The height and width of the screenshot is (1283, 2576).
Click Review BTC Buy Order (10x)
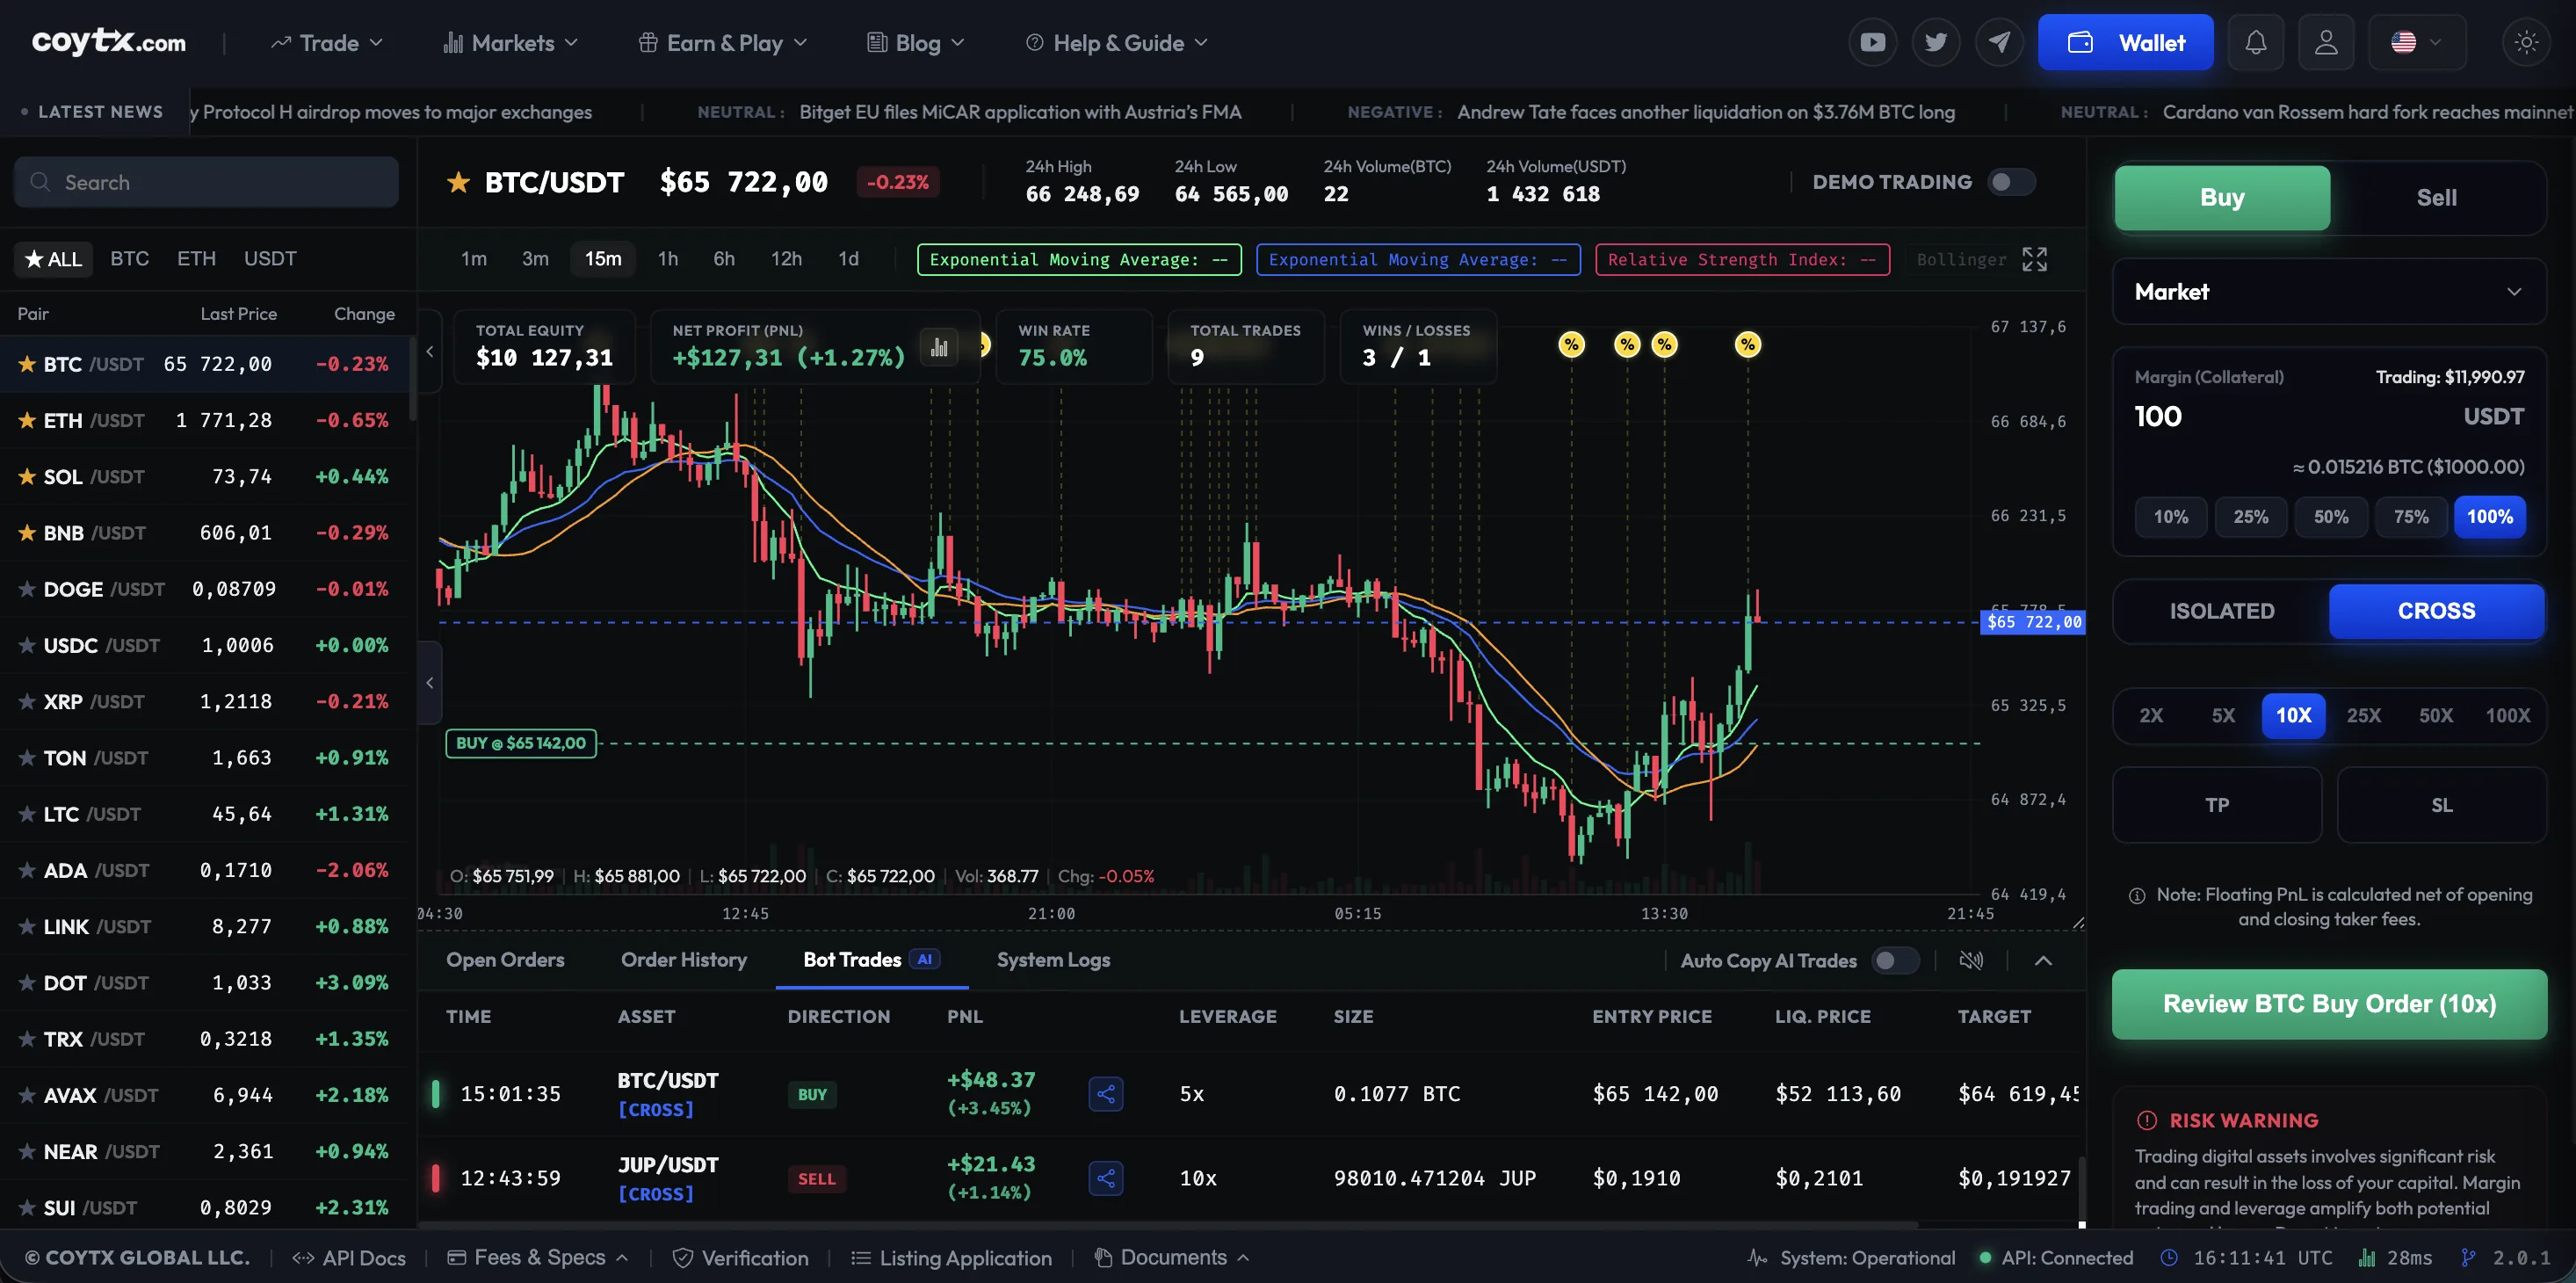(2328, 1004)
